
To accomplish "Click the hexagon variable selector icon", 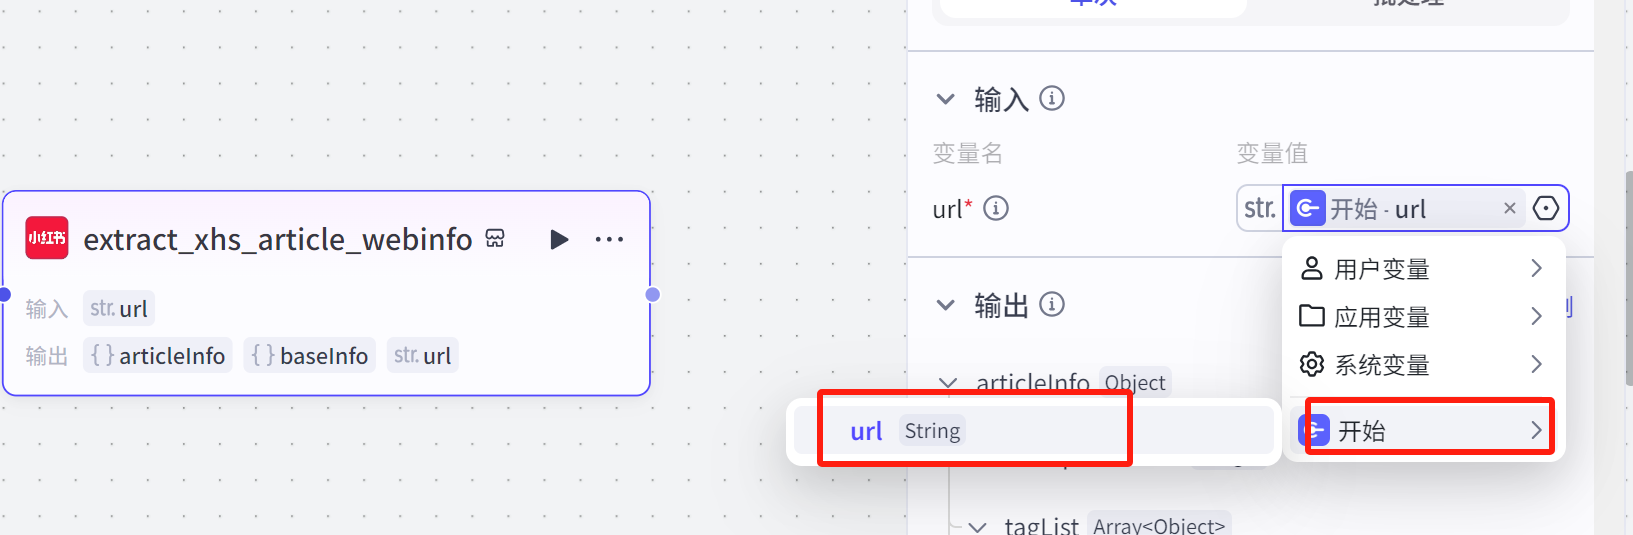I will coord(1546,208).
